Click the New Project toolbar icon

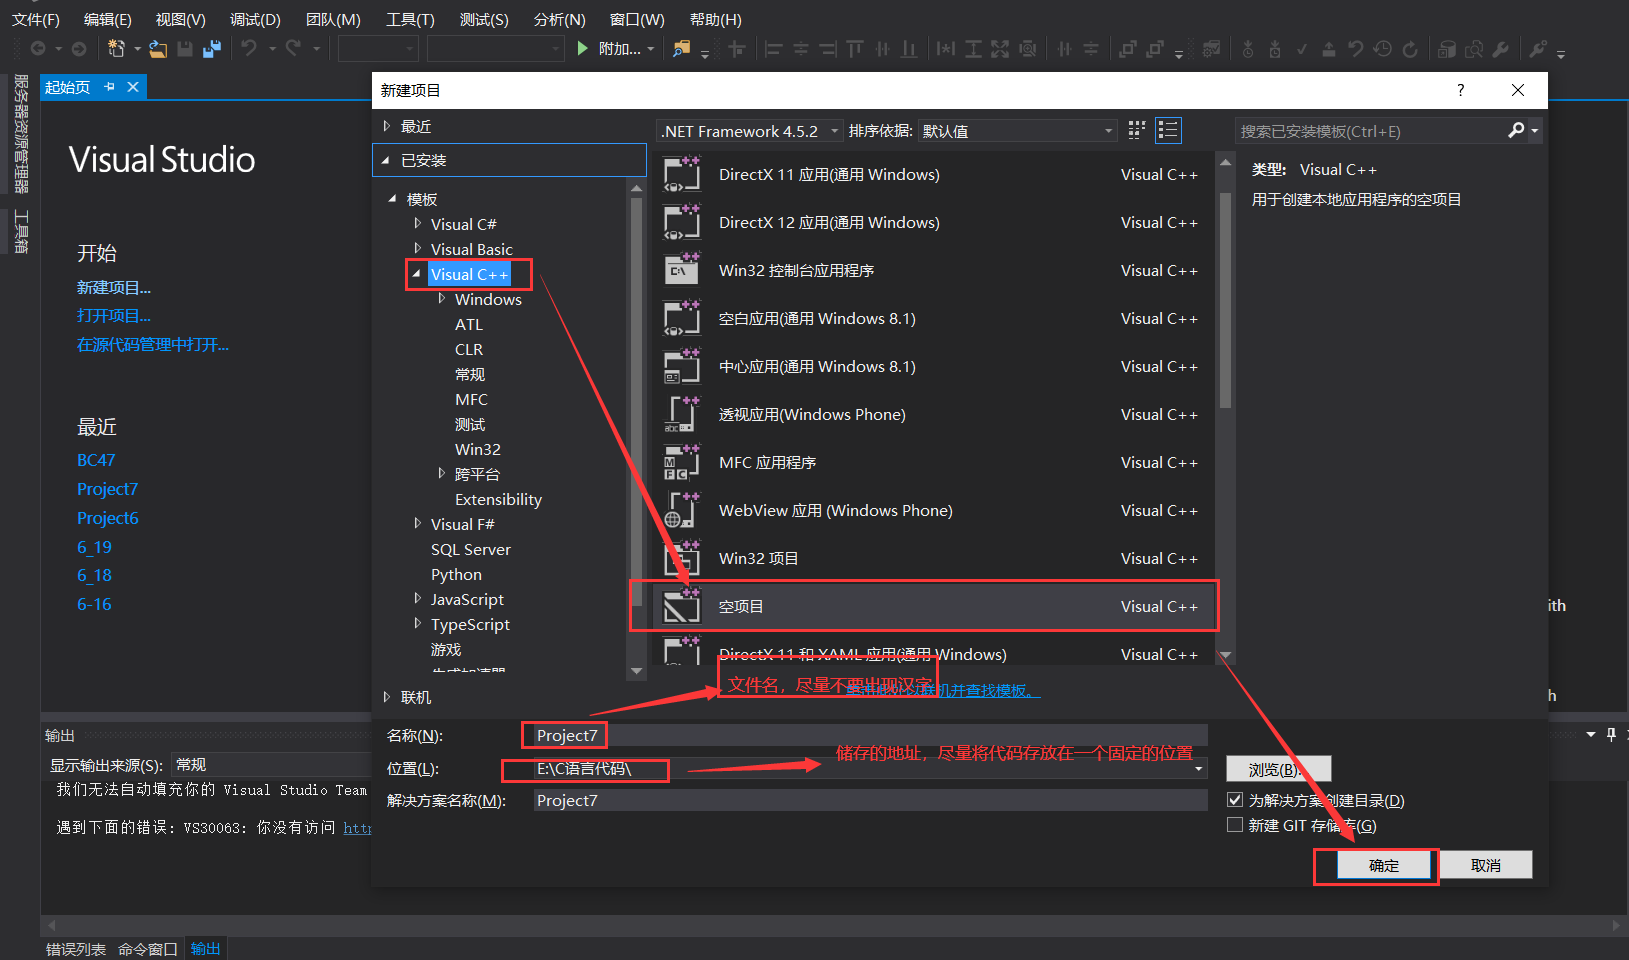tap(116, 48)
